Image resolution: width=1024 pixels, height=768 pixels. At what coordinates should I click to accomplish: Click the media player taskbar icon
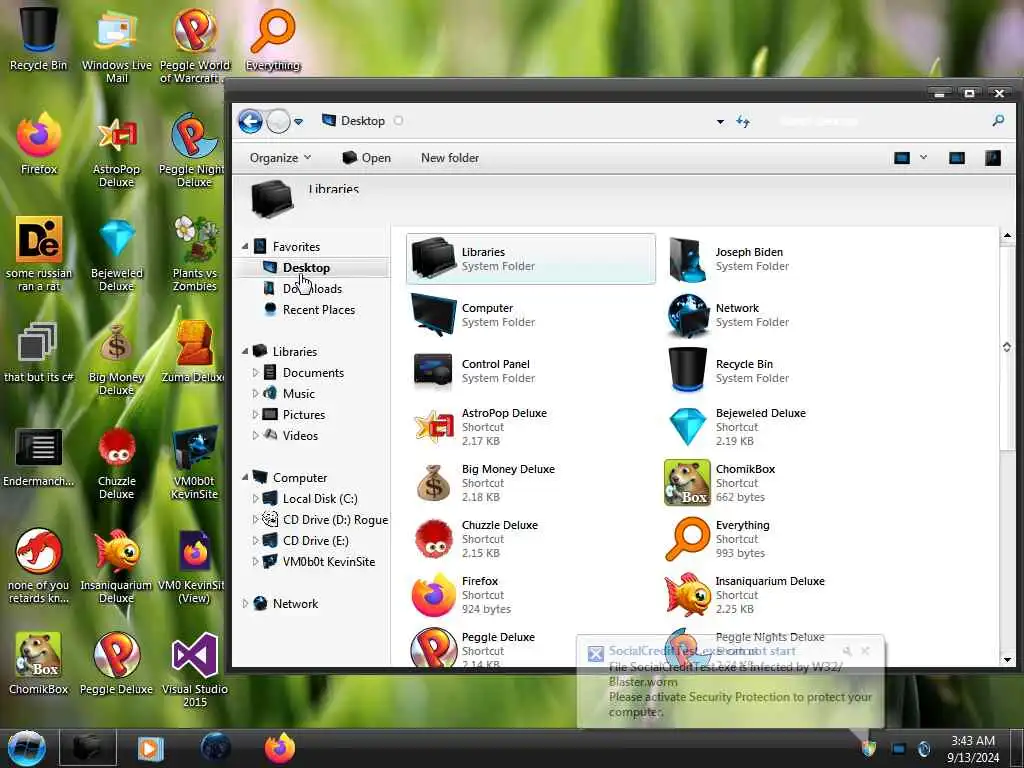(x=150, y=748)
